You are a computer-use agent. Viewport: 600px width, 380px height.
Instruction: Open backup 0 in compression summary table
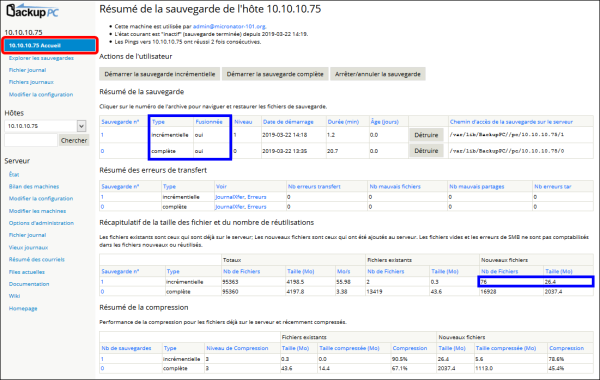point(102,369)
